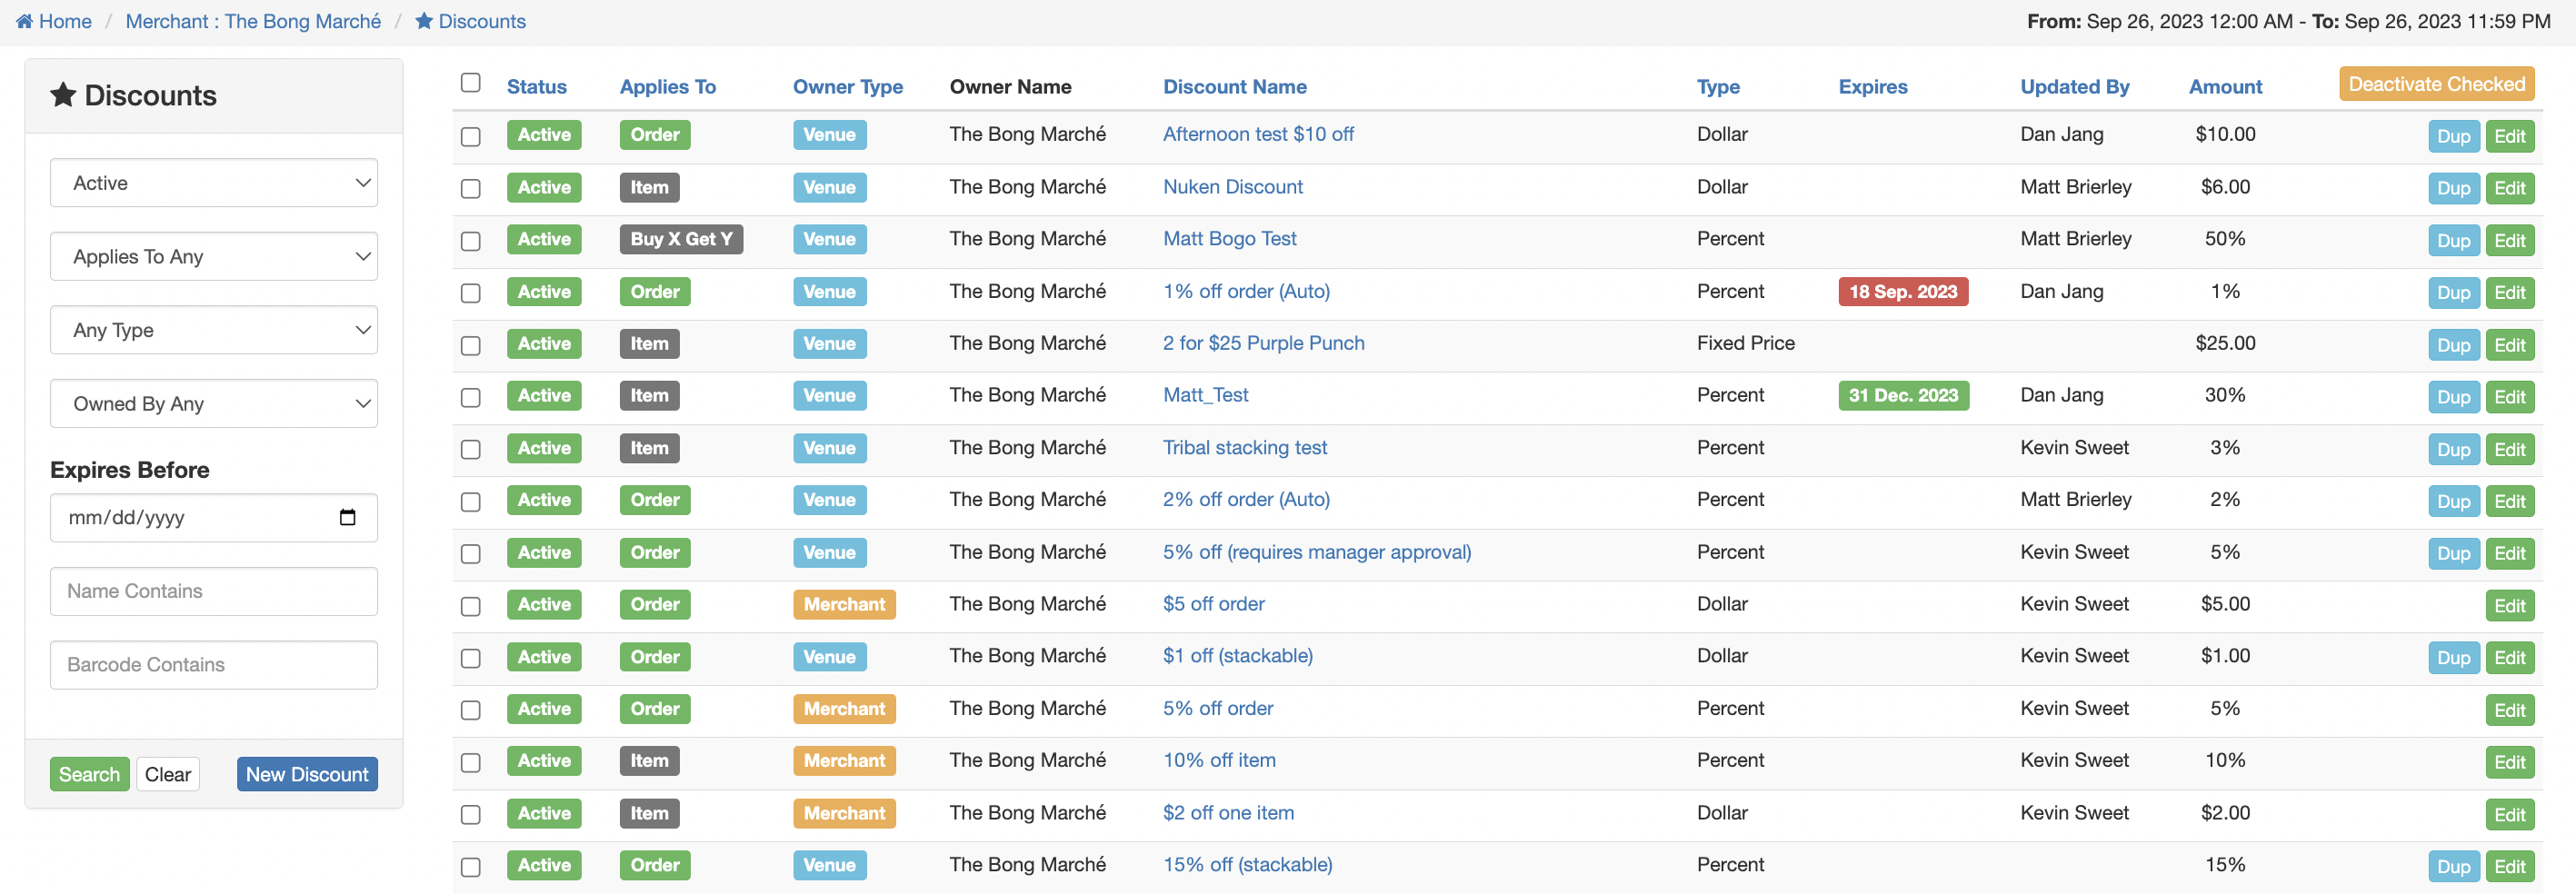Open the $2 off one item link
The image size is (2576, 894).
point(1228,813)
